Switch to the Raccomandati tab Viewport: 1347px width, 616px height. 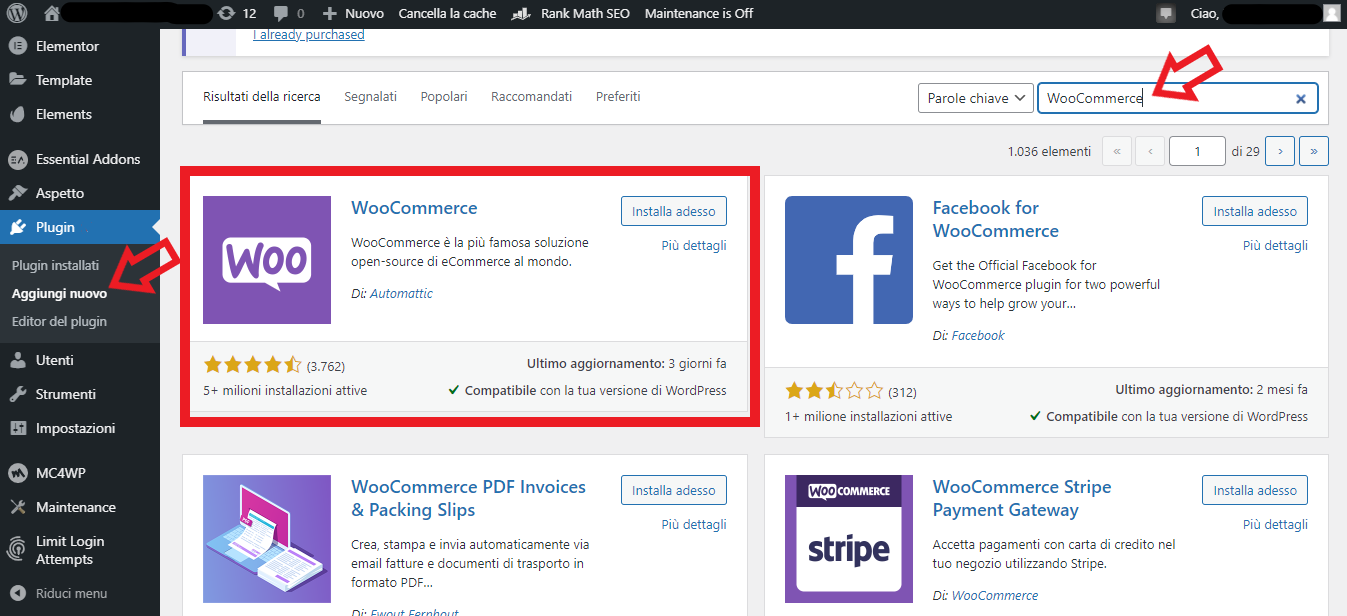point(531,97)
